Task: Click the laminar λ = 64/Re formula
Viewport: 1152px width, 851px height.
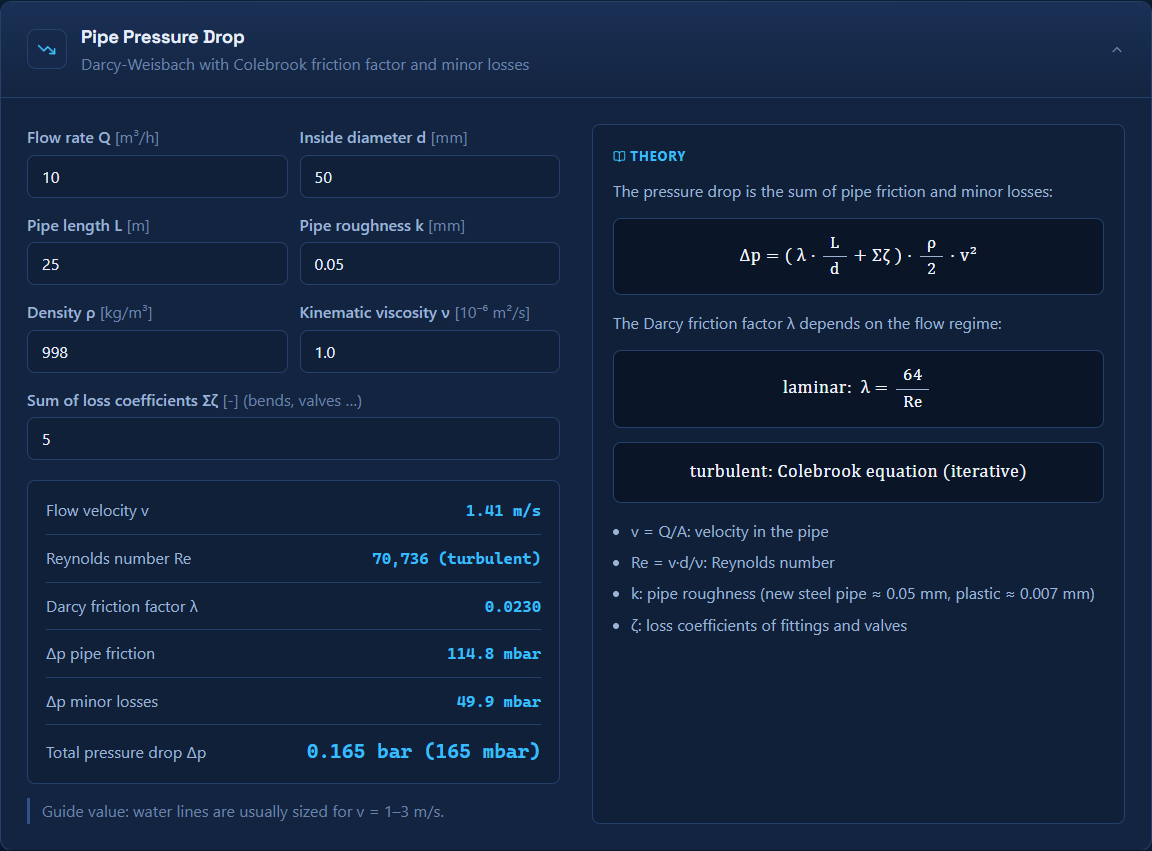Action: pos(858,389)
